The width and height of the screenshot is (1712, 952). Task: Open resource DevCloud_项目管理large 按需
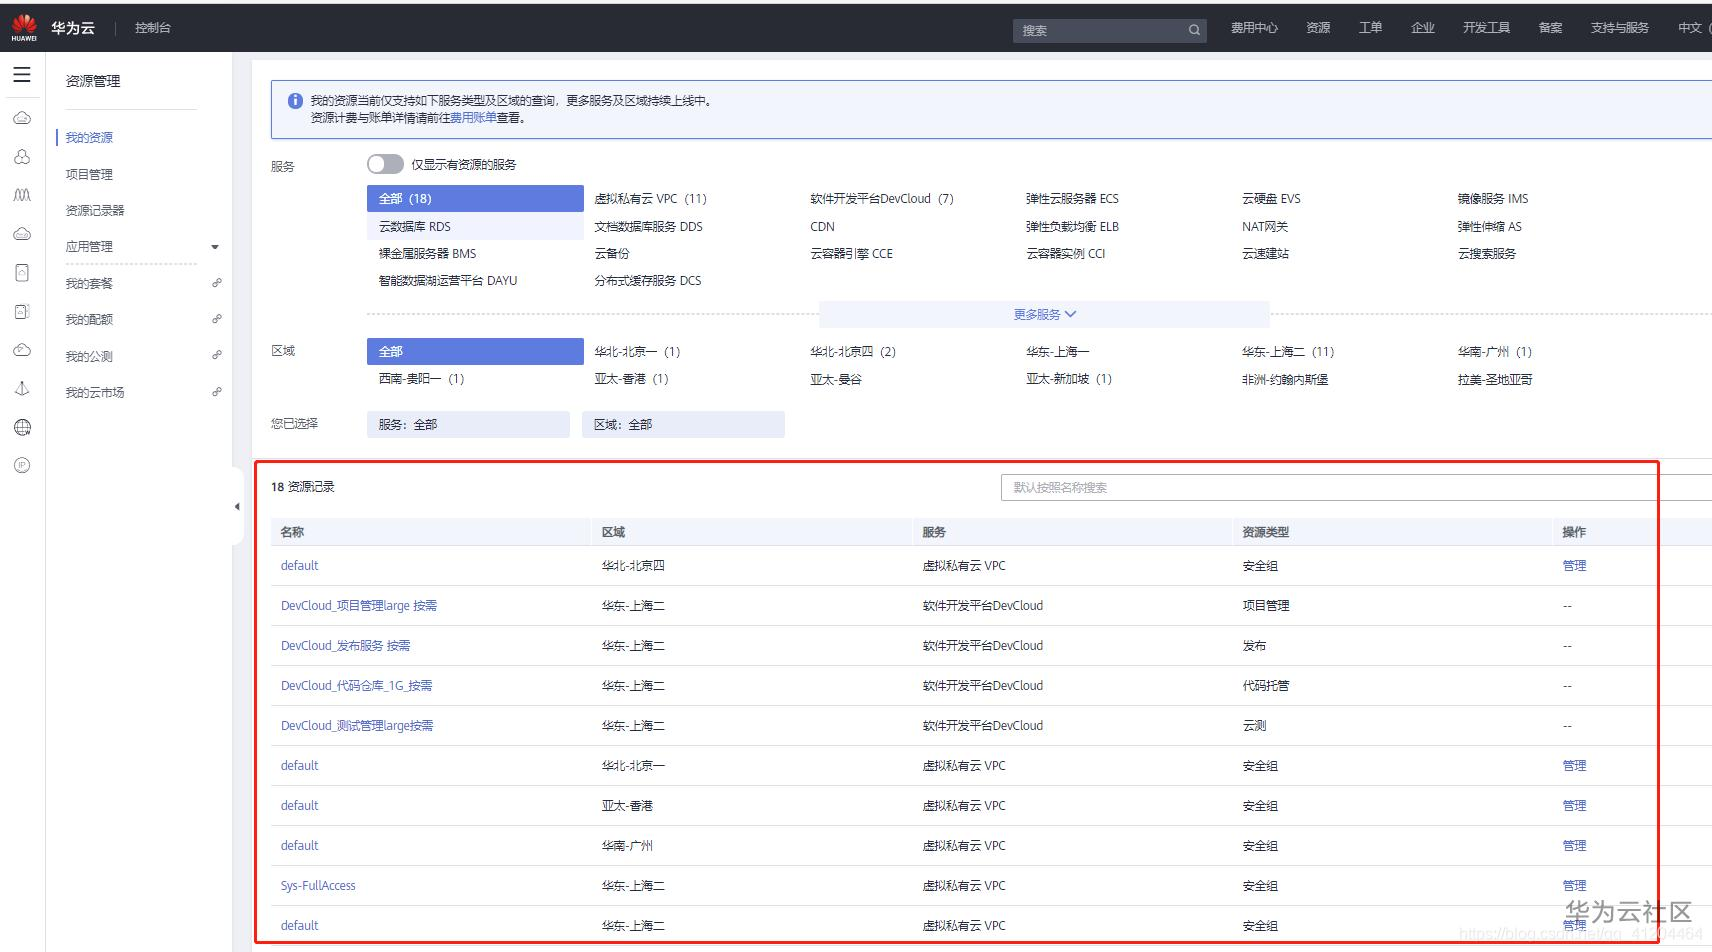pos(359,606)
